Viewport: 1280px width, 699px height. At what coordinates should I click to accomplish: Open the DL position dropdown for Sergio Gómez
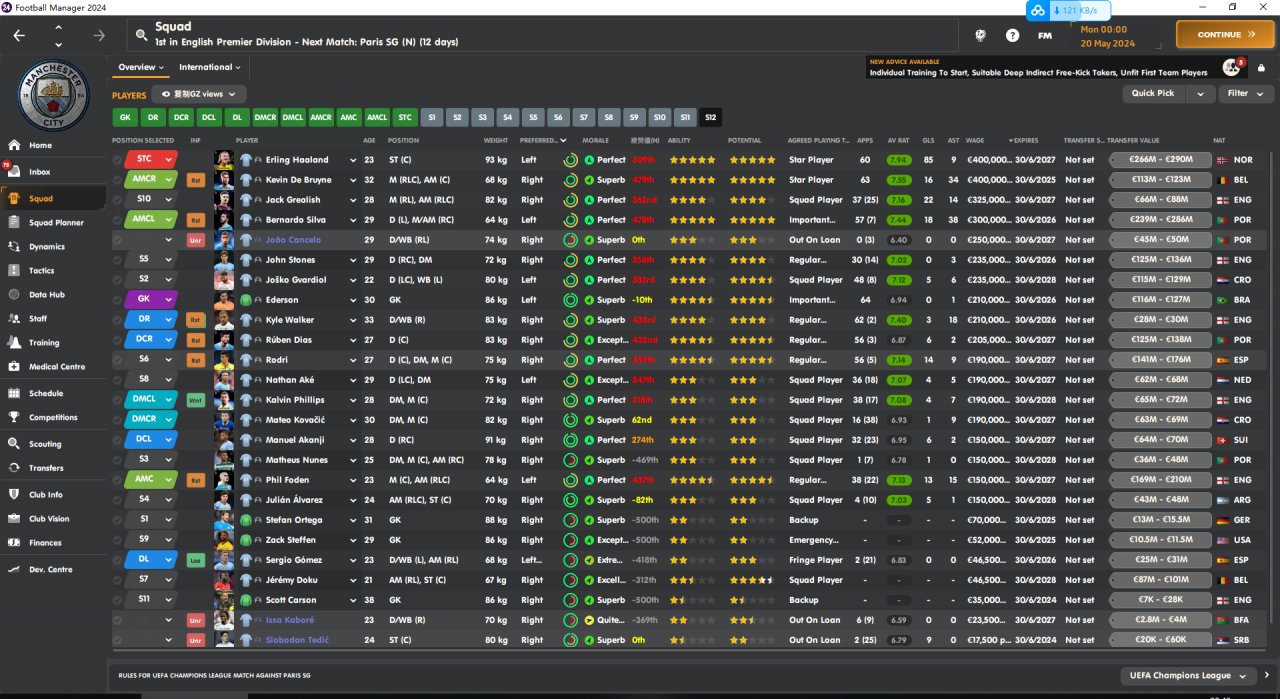[168, 560]
